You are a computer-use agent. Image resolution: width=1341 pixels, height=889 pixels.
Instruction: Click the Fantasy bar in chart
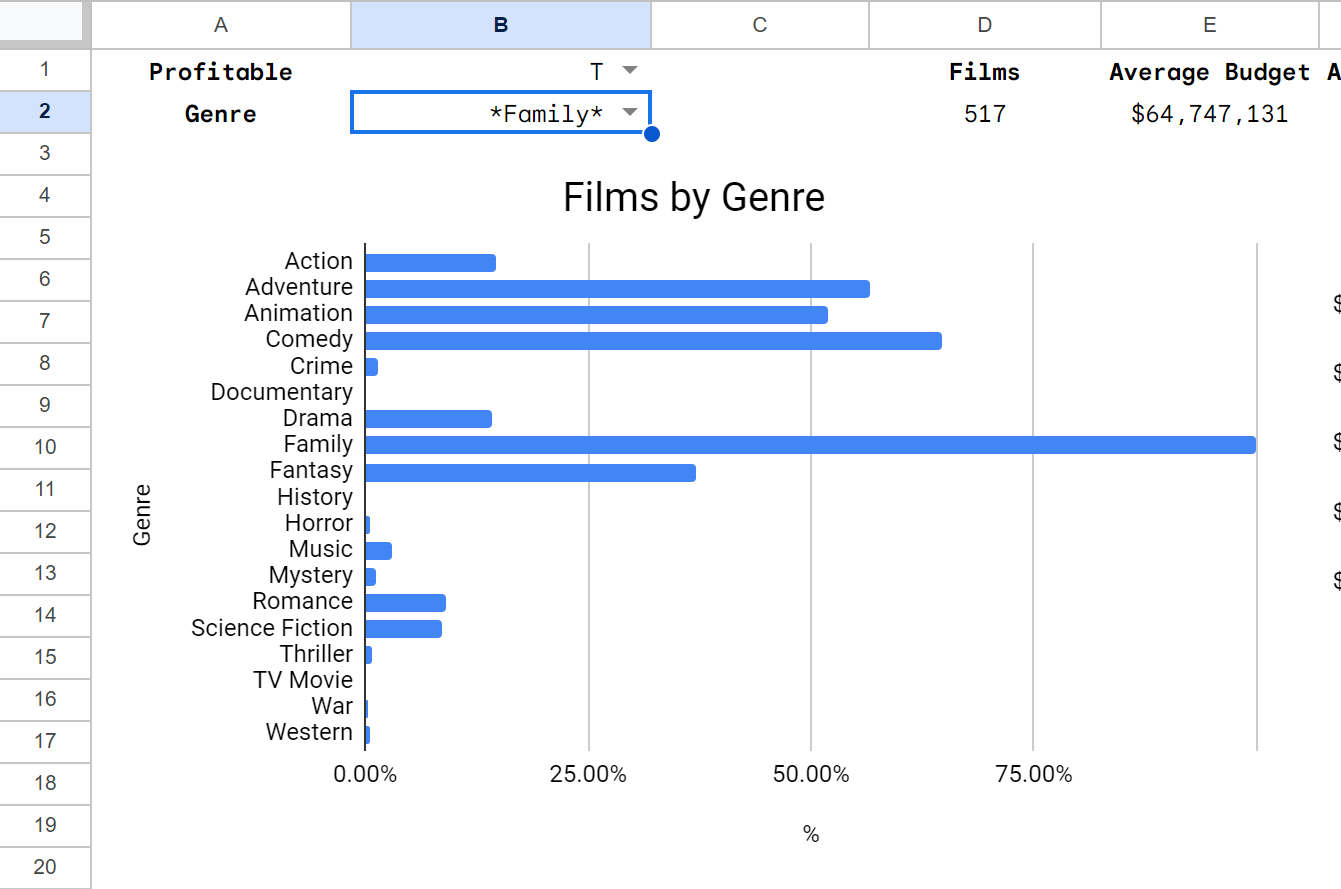(x=530, y=472)
